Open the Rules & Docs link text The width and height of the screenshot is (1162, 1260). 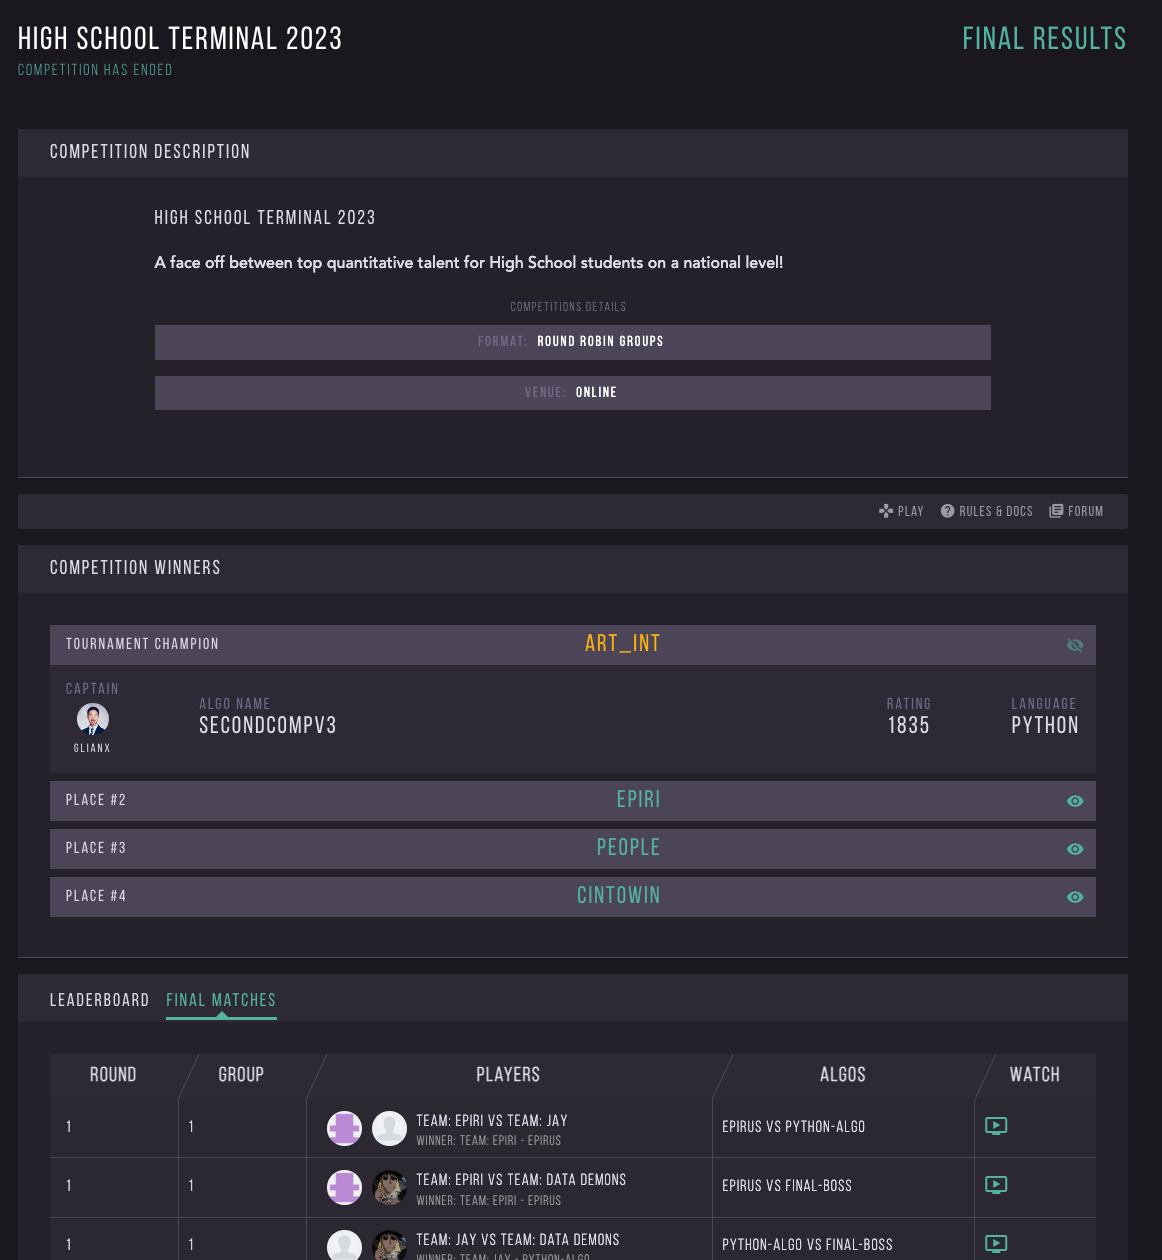click(996, 511)
